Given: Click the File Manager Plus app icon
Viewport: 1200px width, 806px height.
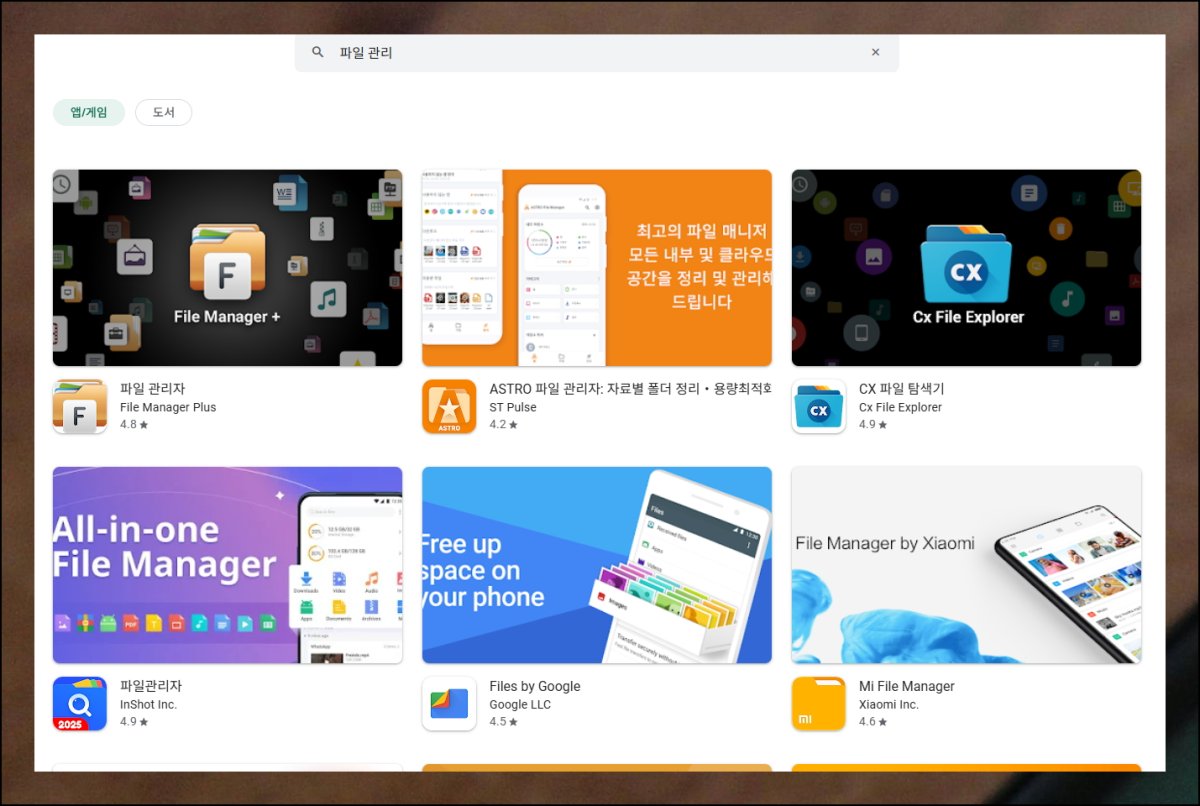Looking at the screenshot, I should pyautogui.click(x=80, y=406).
